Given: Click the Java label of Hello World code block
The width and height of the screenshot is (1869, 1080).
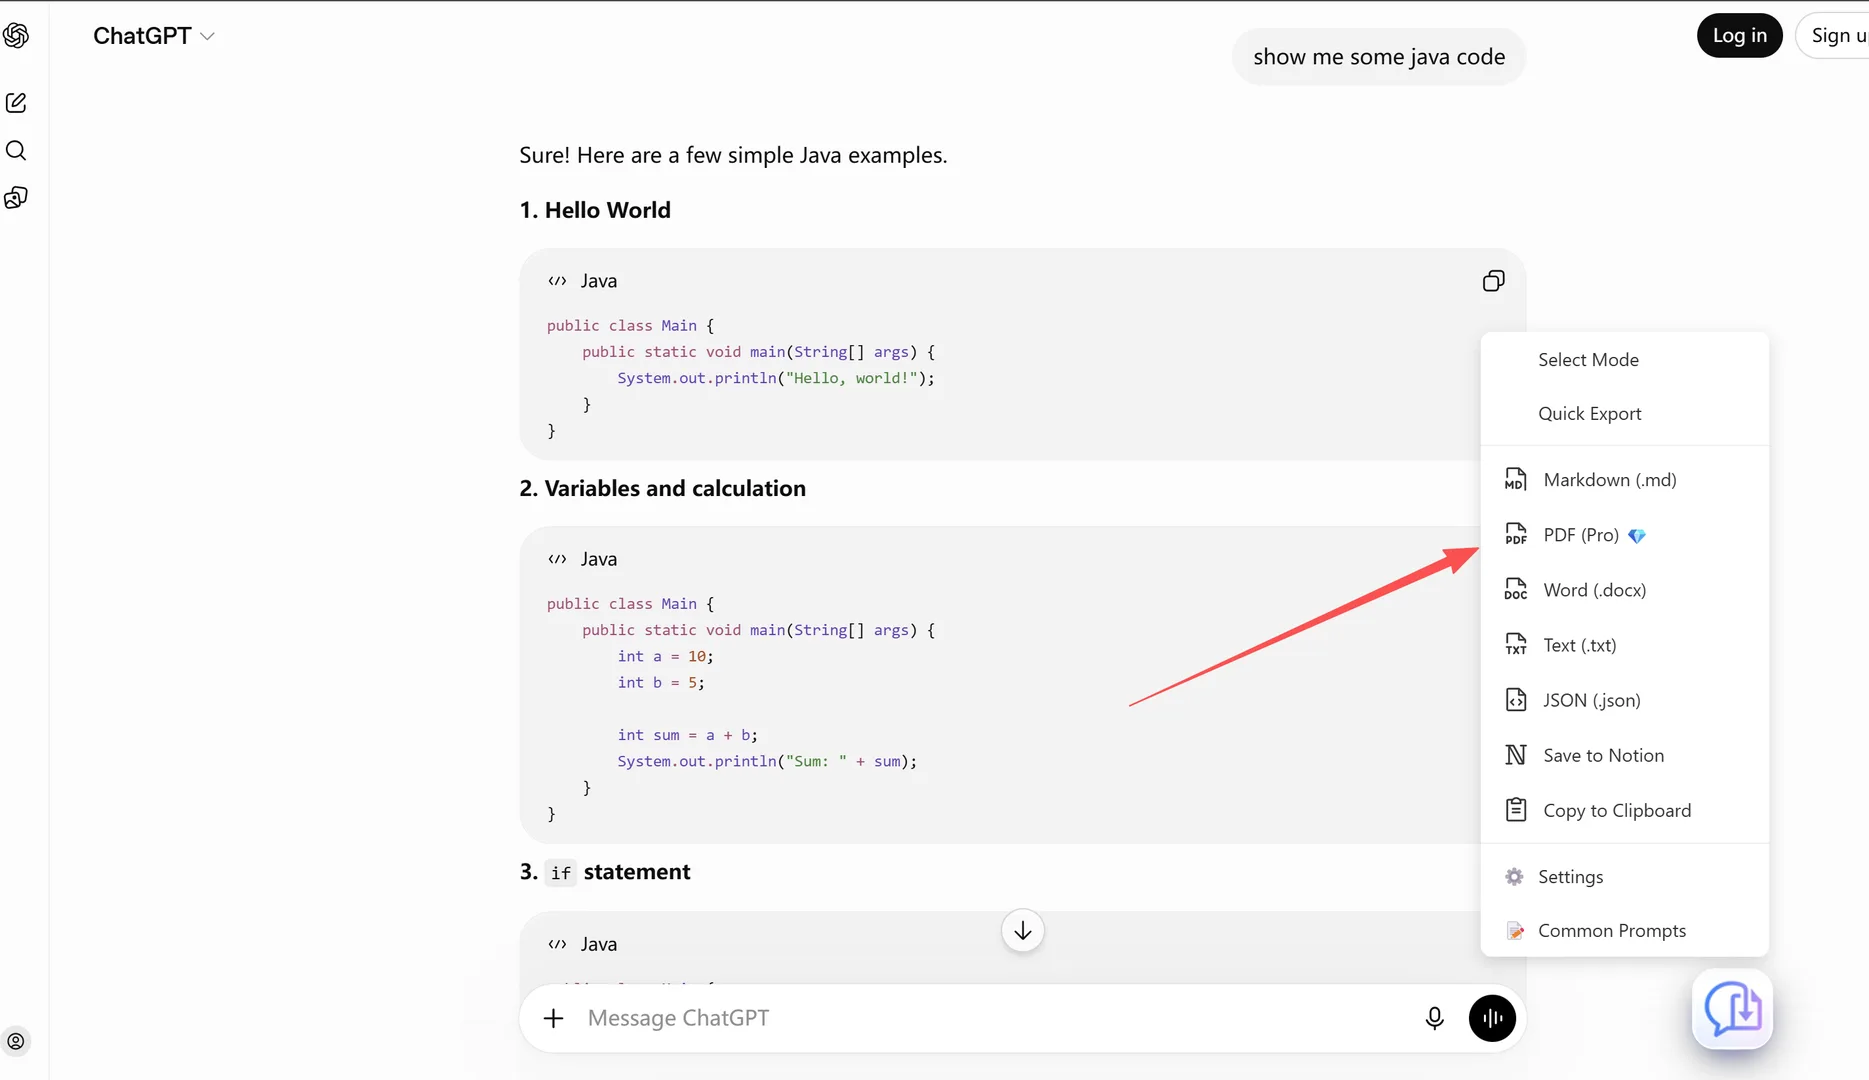Looking at the screenshot, I should (x=599, y=281).
